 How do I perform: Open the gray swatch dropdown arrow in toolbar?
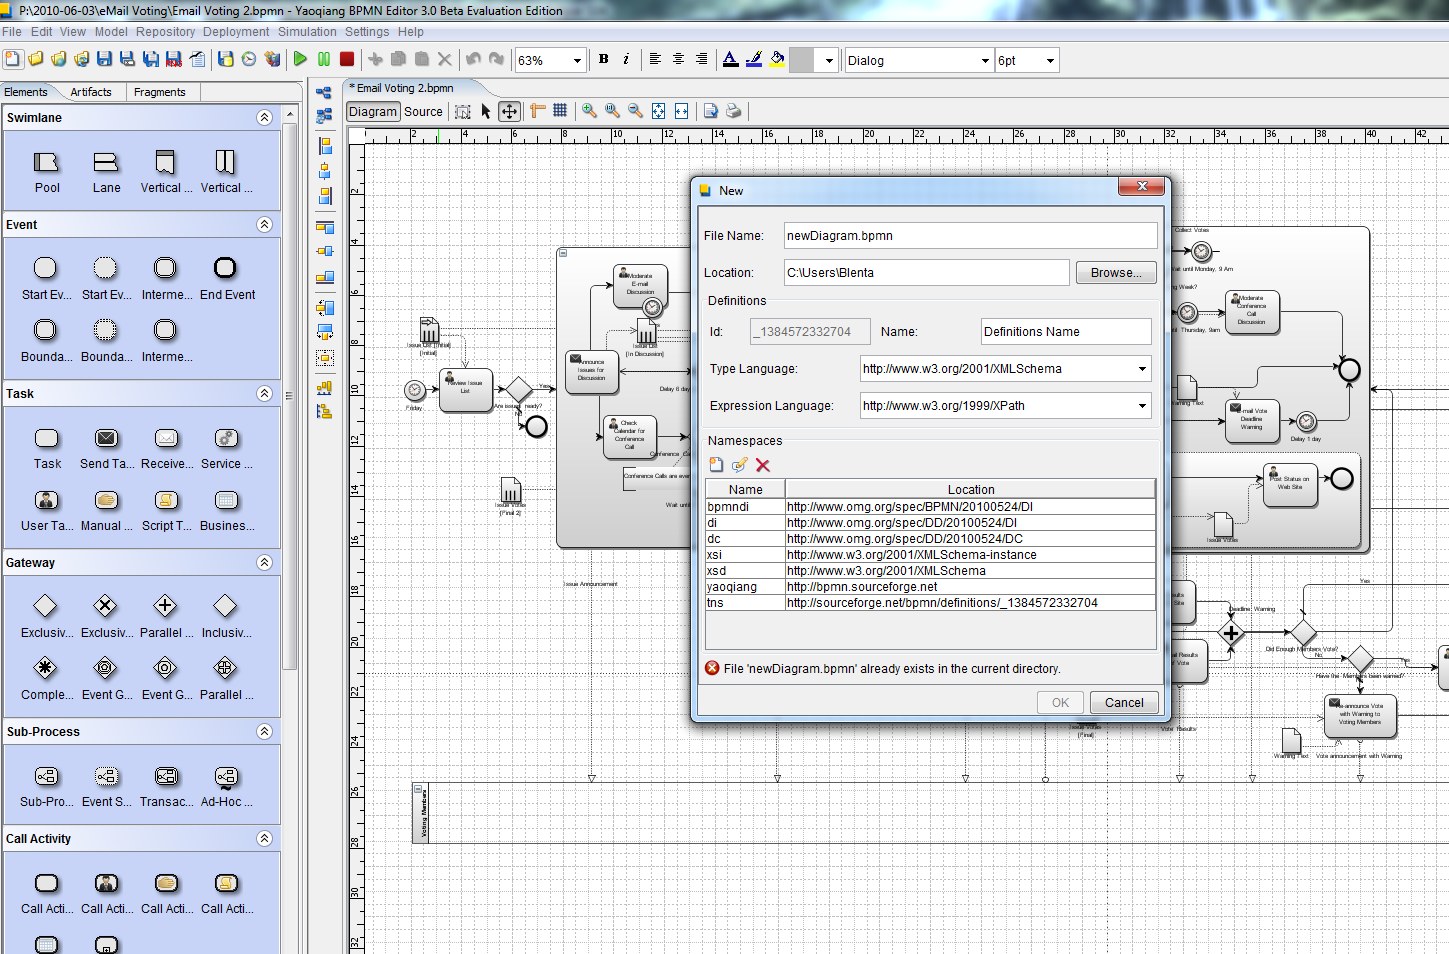pos(829,60)
